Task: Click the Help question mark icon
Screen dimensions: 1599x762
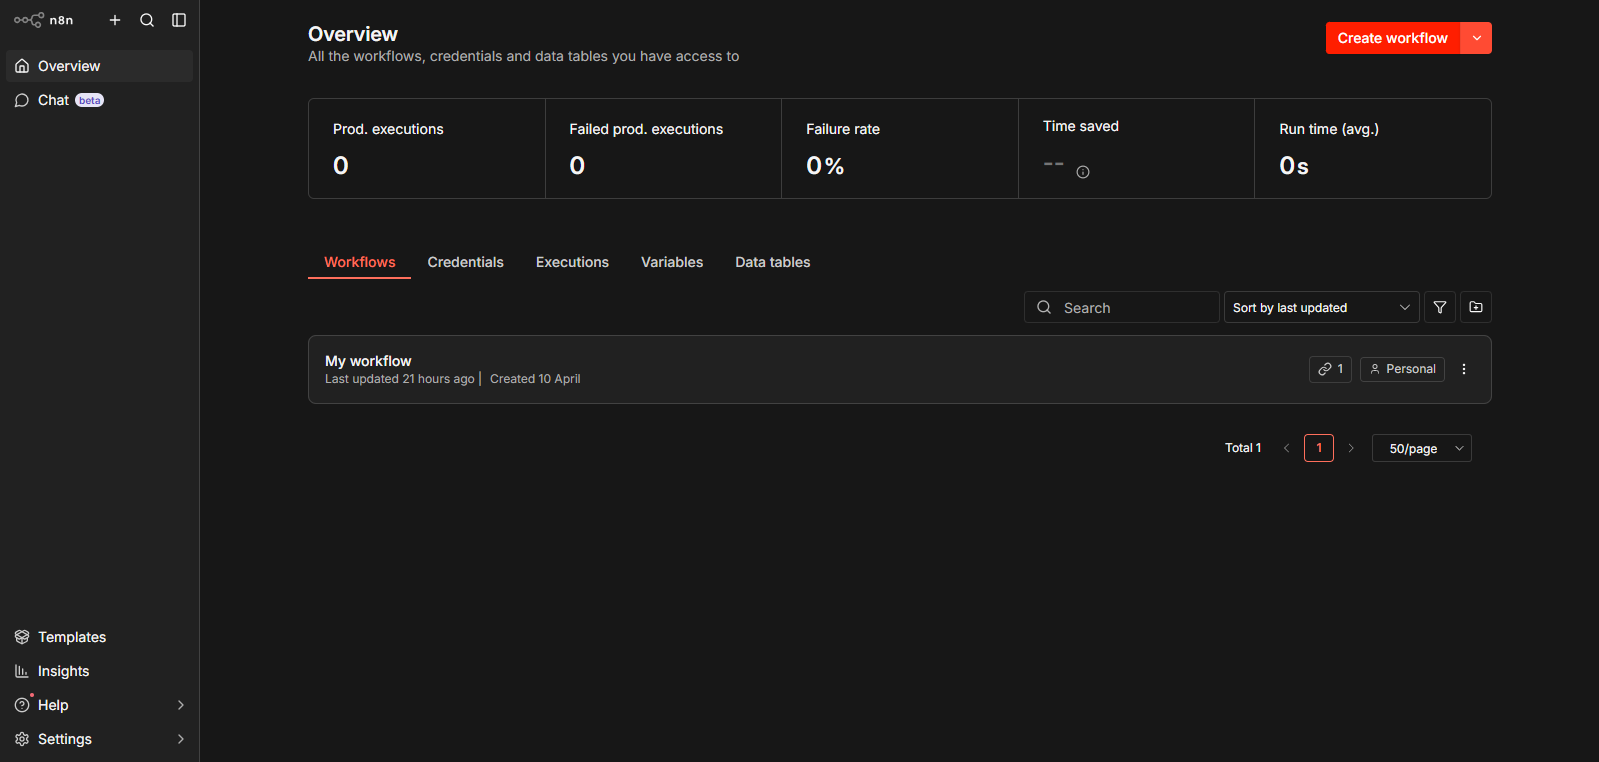Action: (x=22, y=705)
